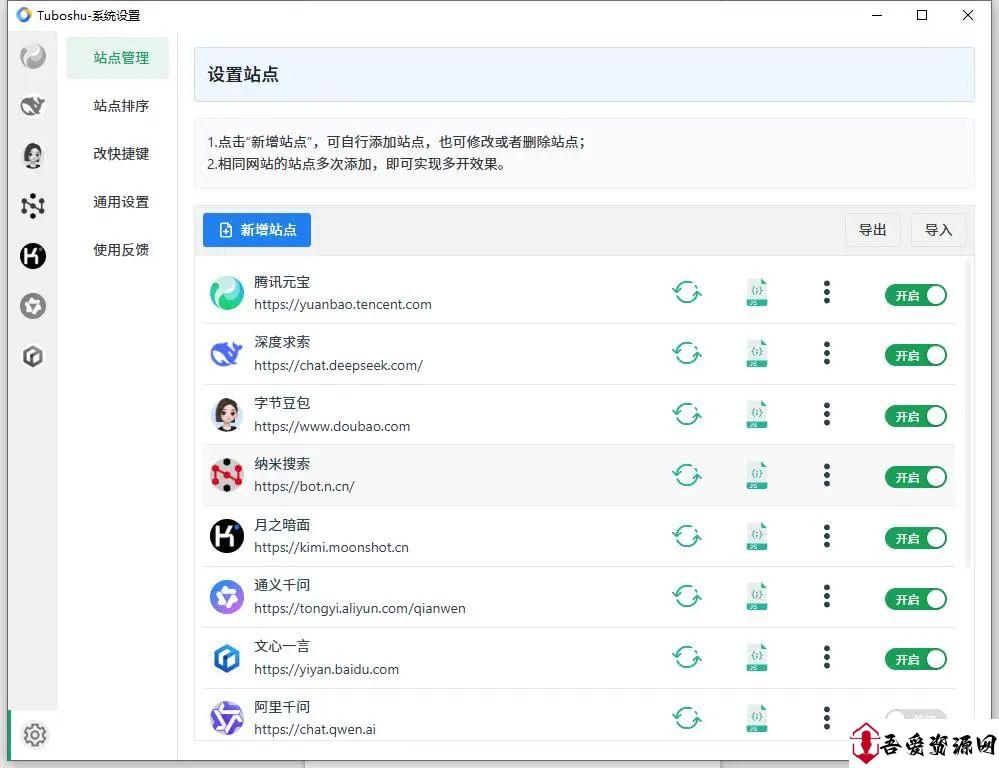Turn off 文心一言 site toggle
Viewport: 999px width, 768px height.
coord(916,660)
